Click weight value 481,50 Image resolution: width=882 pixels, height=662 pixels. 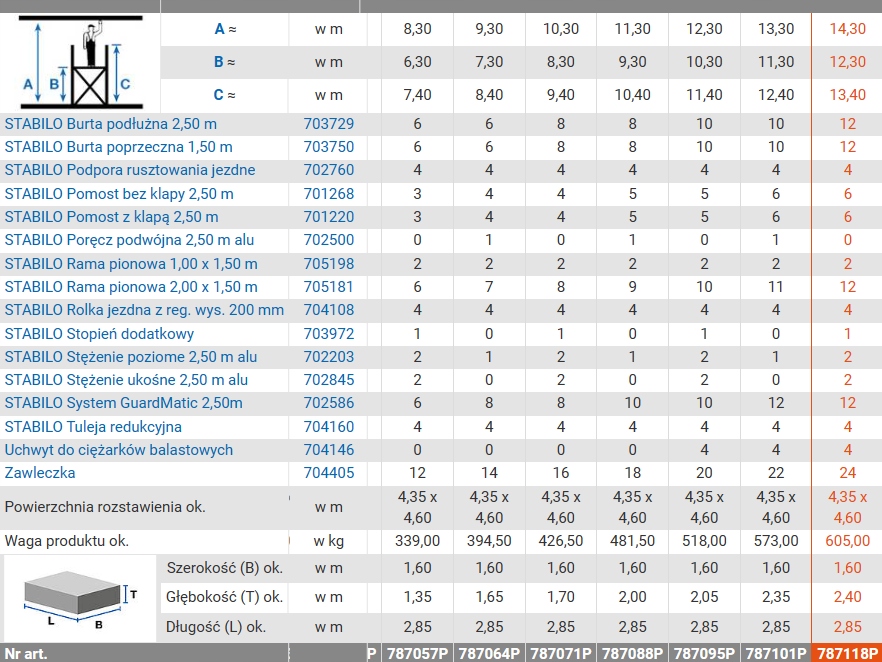pyautogui.click(x=632, y=541)
